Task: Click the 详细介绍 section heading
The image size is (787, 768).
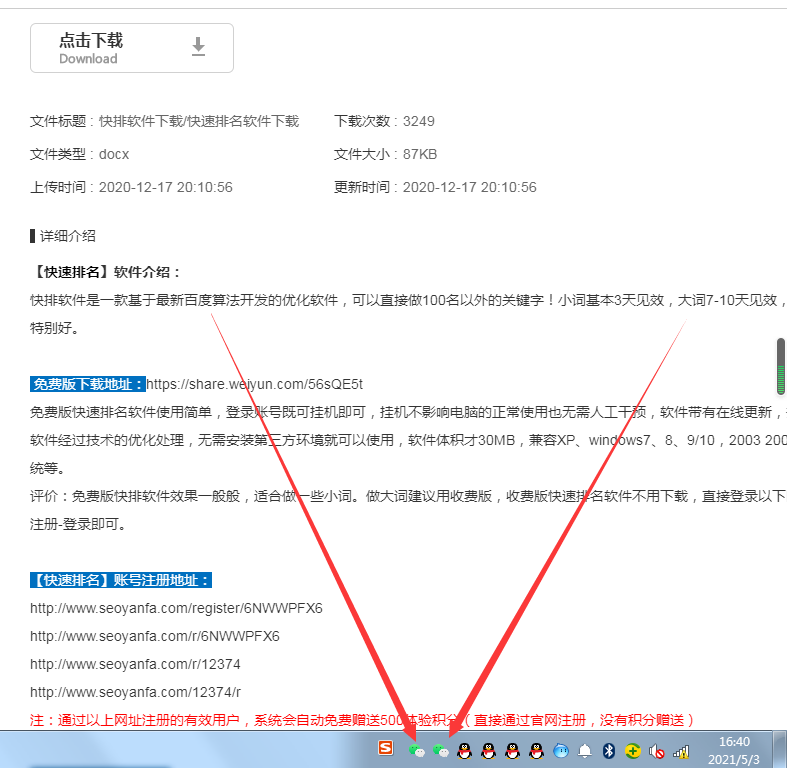Action: tap(63, 236)
